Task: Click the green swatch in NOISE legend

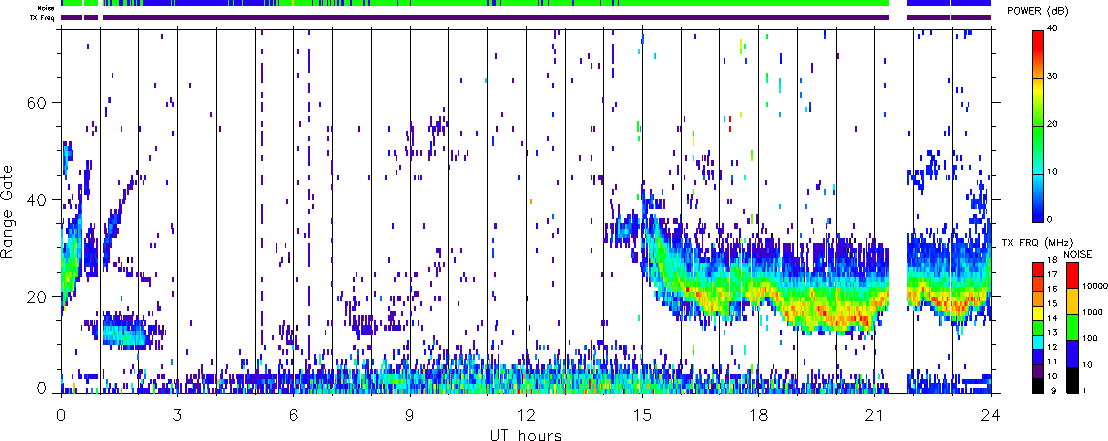Action: (x=1072, y=327)
